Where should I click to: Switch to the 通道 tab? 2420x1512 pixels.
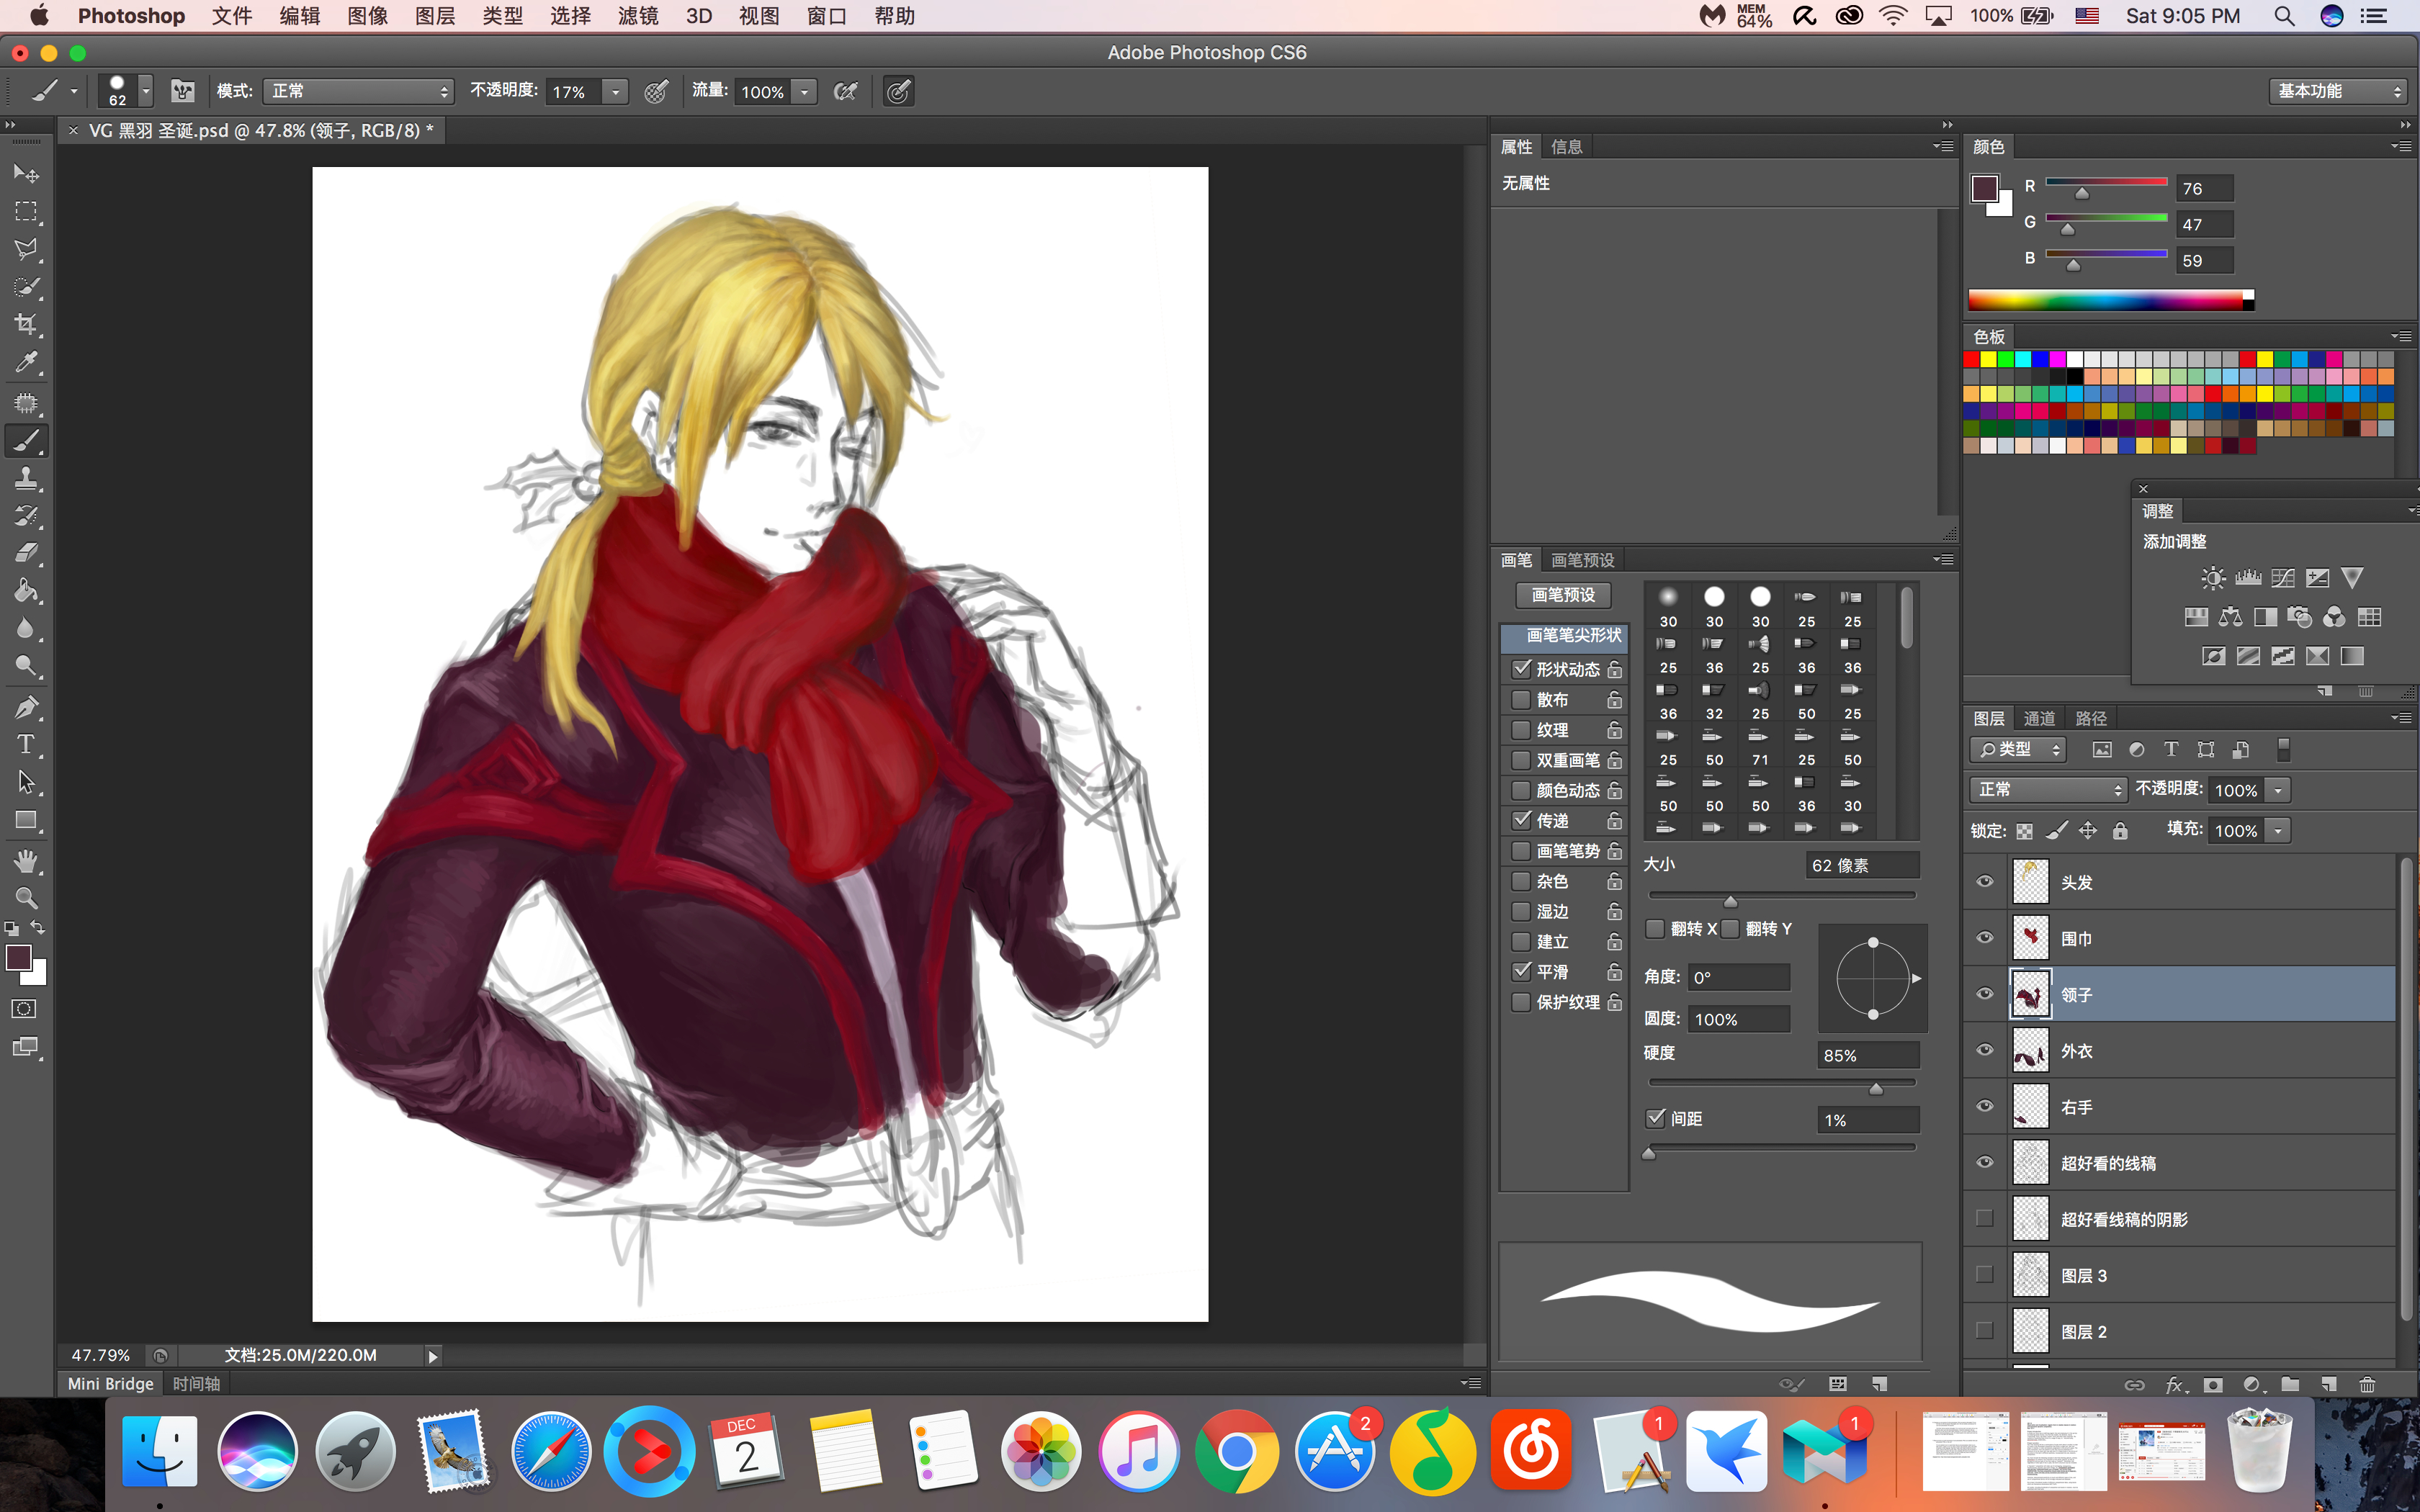2038,718
